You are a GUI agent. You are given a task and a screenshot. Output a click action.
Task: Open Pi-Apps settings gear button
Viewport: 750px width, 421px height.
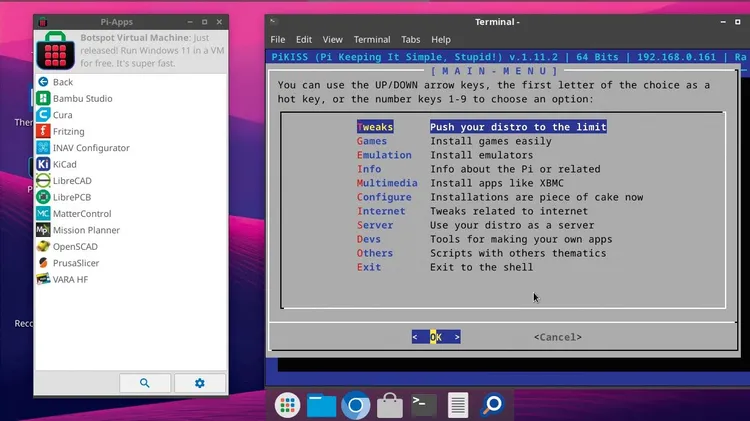coord(200,383)
